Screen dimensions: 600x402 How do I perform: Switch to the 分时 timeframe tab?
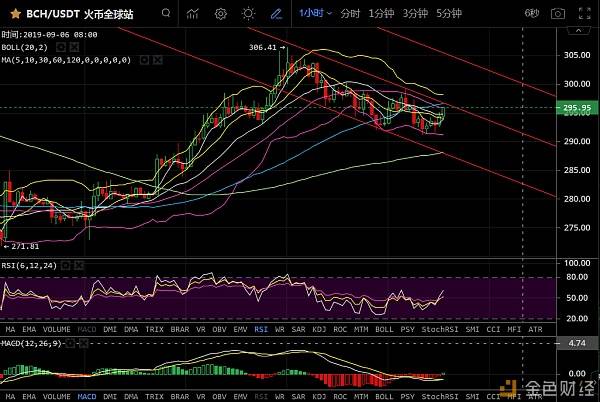349,14
